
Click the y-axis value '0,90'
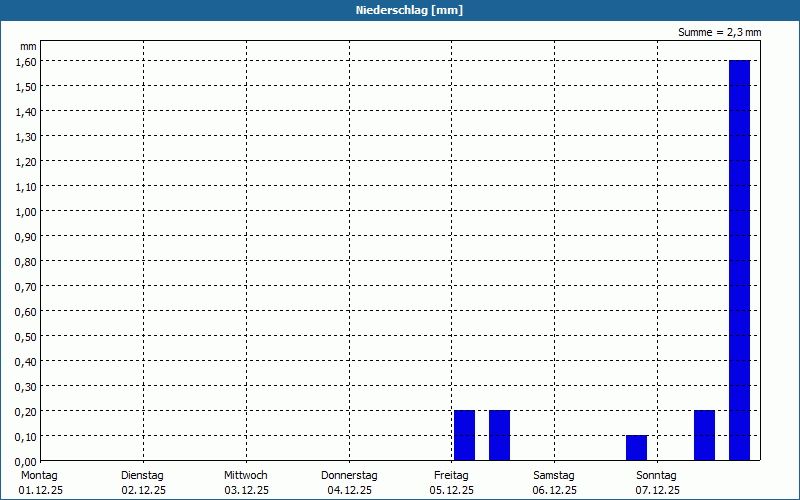pyautogui.click(x=26, y=237)
